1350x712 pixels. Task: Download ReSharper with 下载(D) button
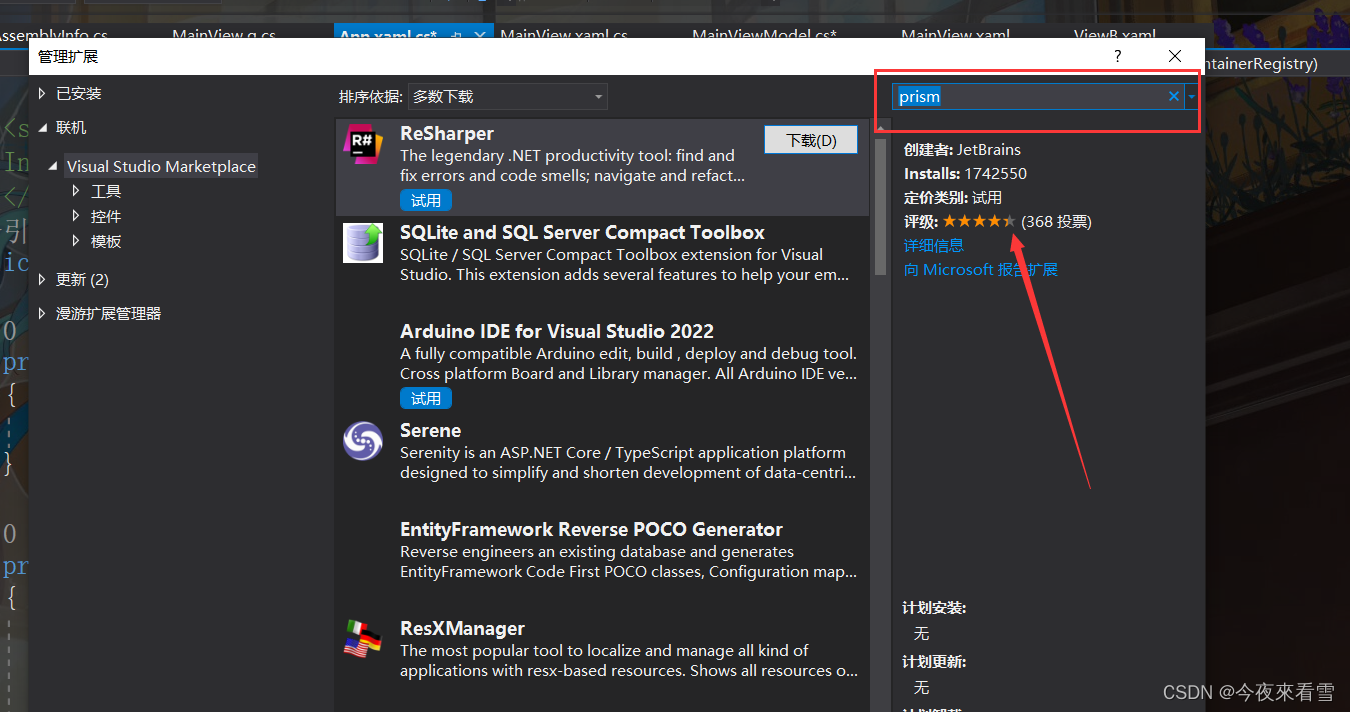(x=811, y=140)
